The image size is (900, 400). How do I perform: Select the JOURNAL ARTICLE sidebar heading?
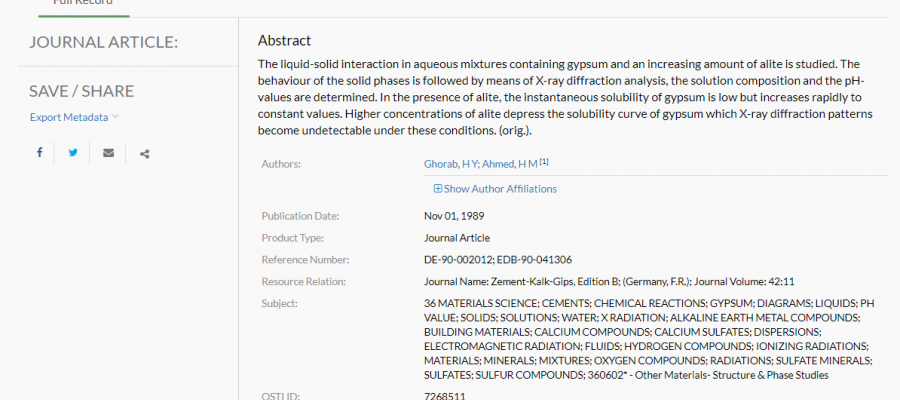(104, 42)
